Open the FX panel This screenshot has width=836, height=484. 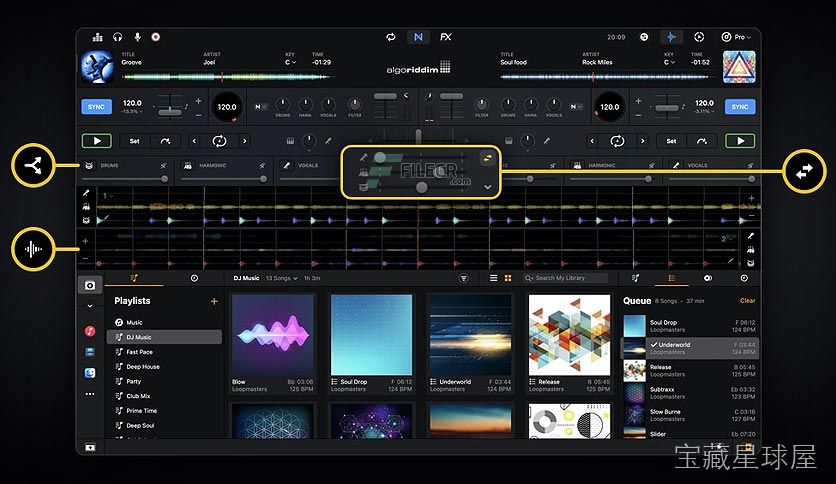pos(446,37)
